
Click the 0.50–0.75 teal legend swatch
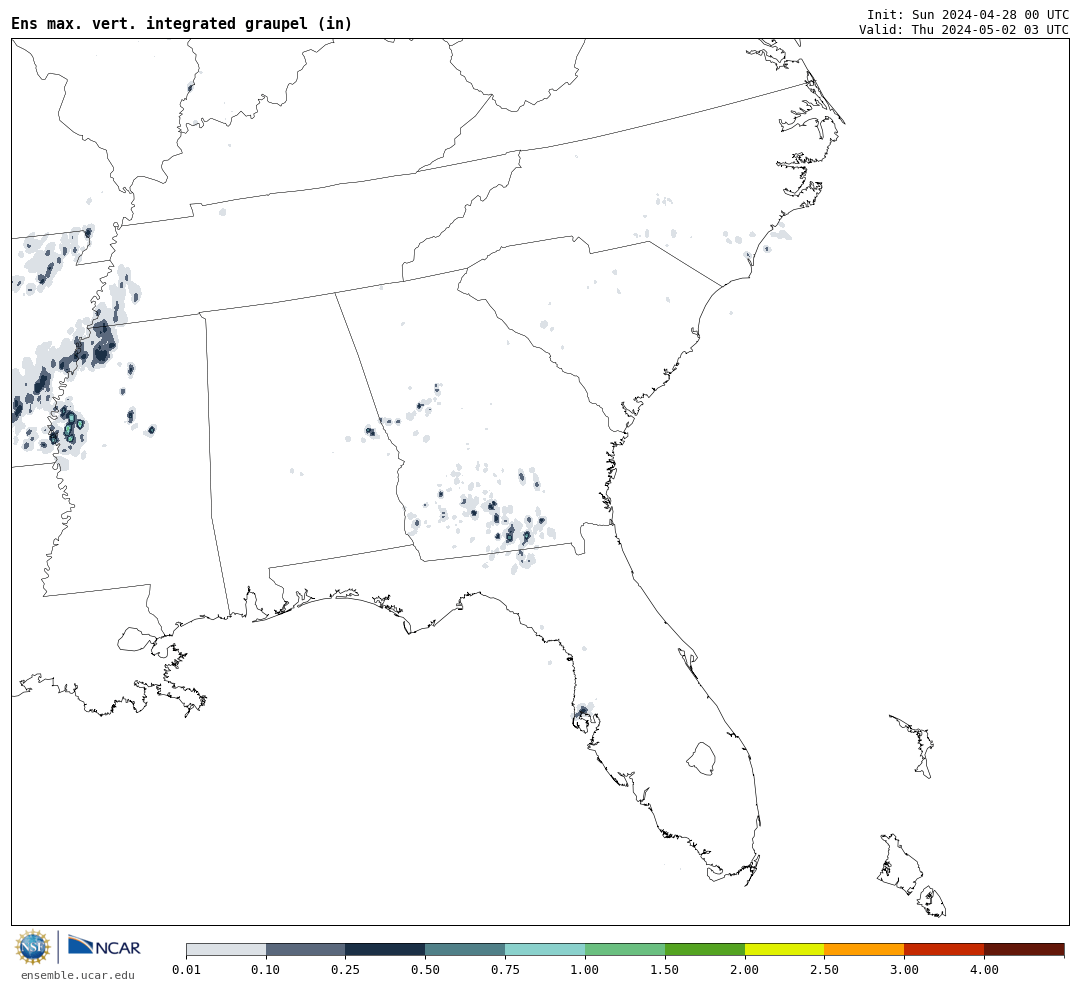(465, 949)
